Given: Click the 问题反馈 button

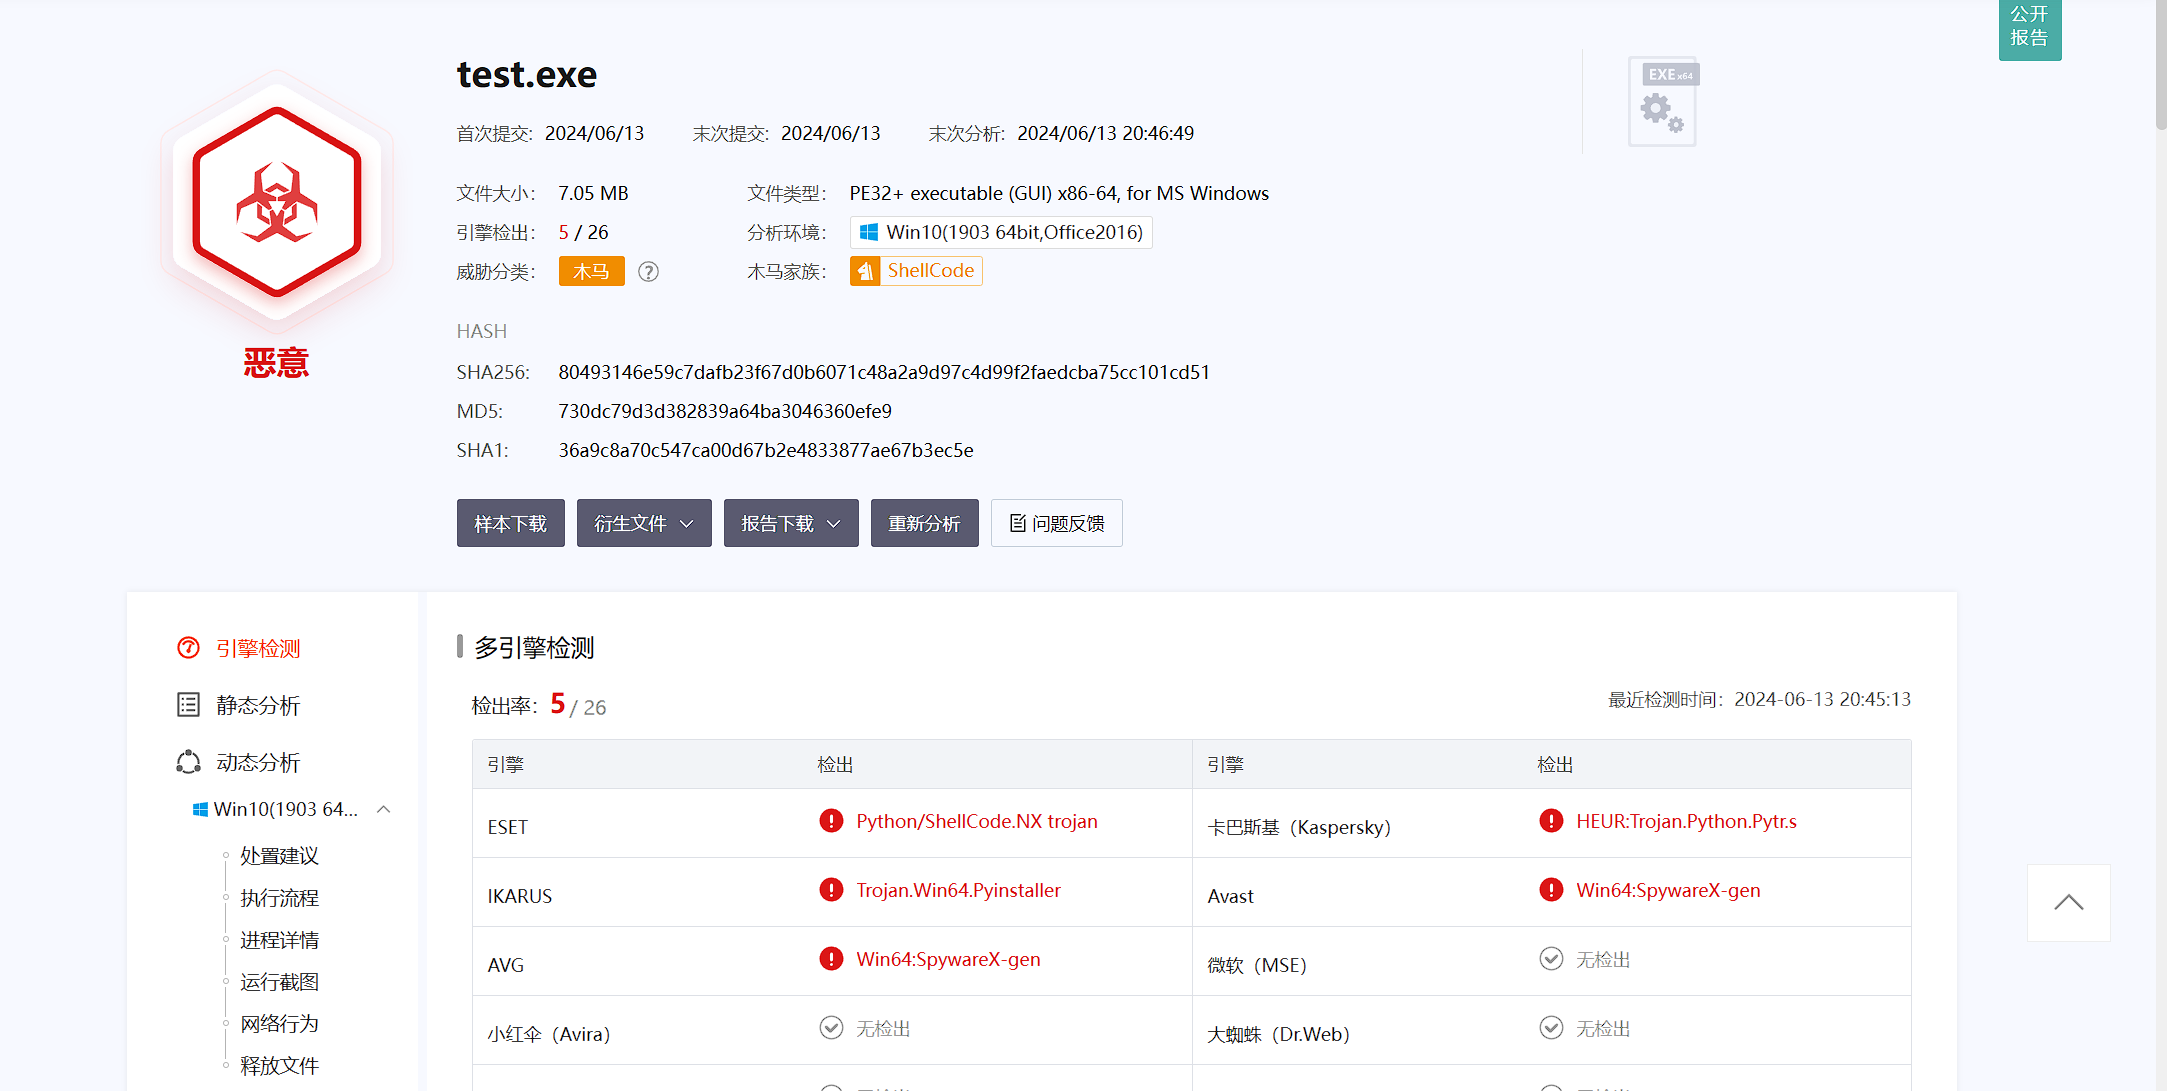Looking at the screenshot, I should point(1057,523).
